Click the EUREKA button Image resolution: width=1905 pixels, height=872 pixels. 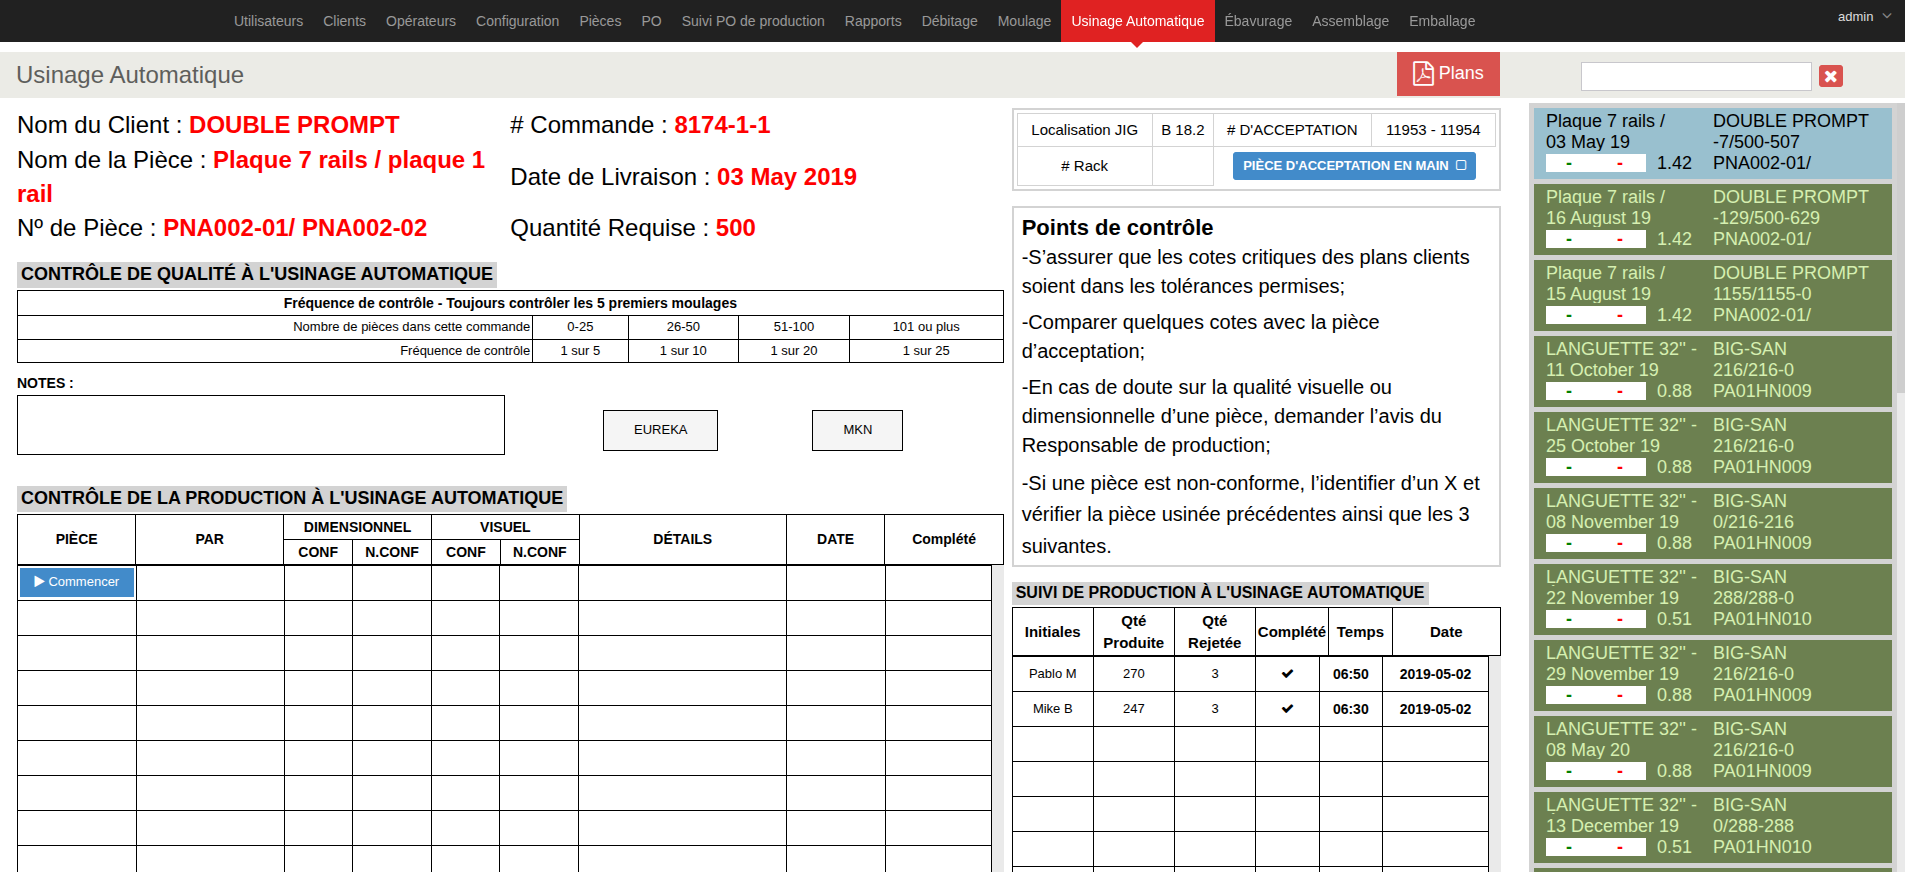(x=660, y=430)
